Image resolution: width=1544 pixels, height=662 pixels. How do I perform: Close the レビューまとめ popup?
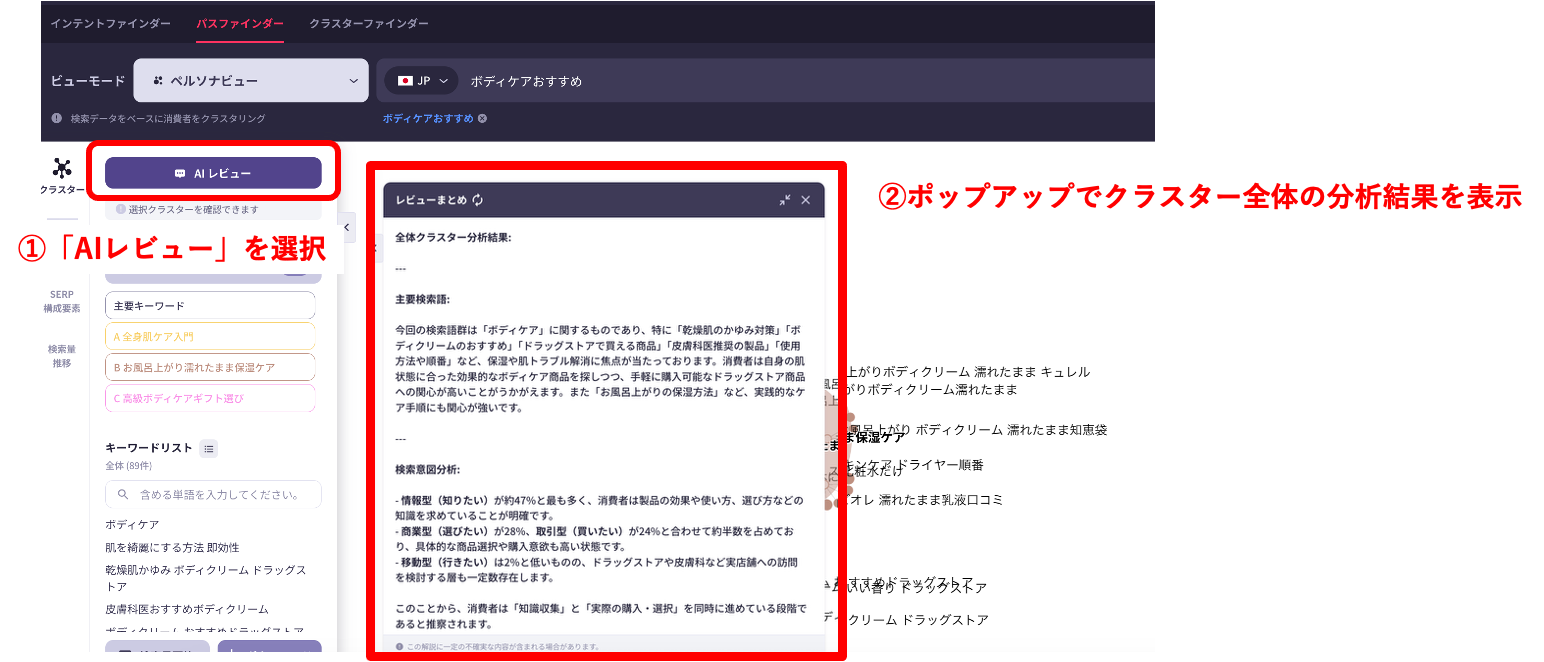805,200
